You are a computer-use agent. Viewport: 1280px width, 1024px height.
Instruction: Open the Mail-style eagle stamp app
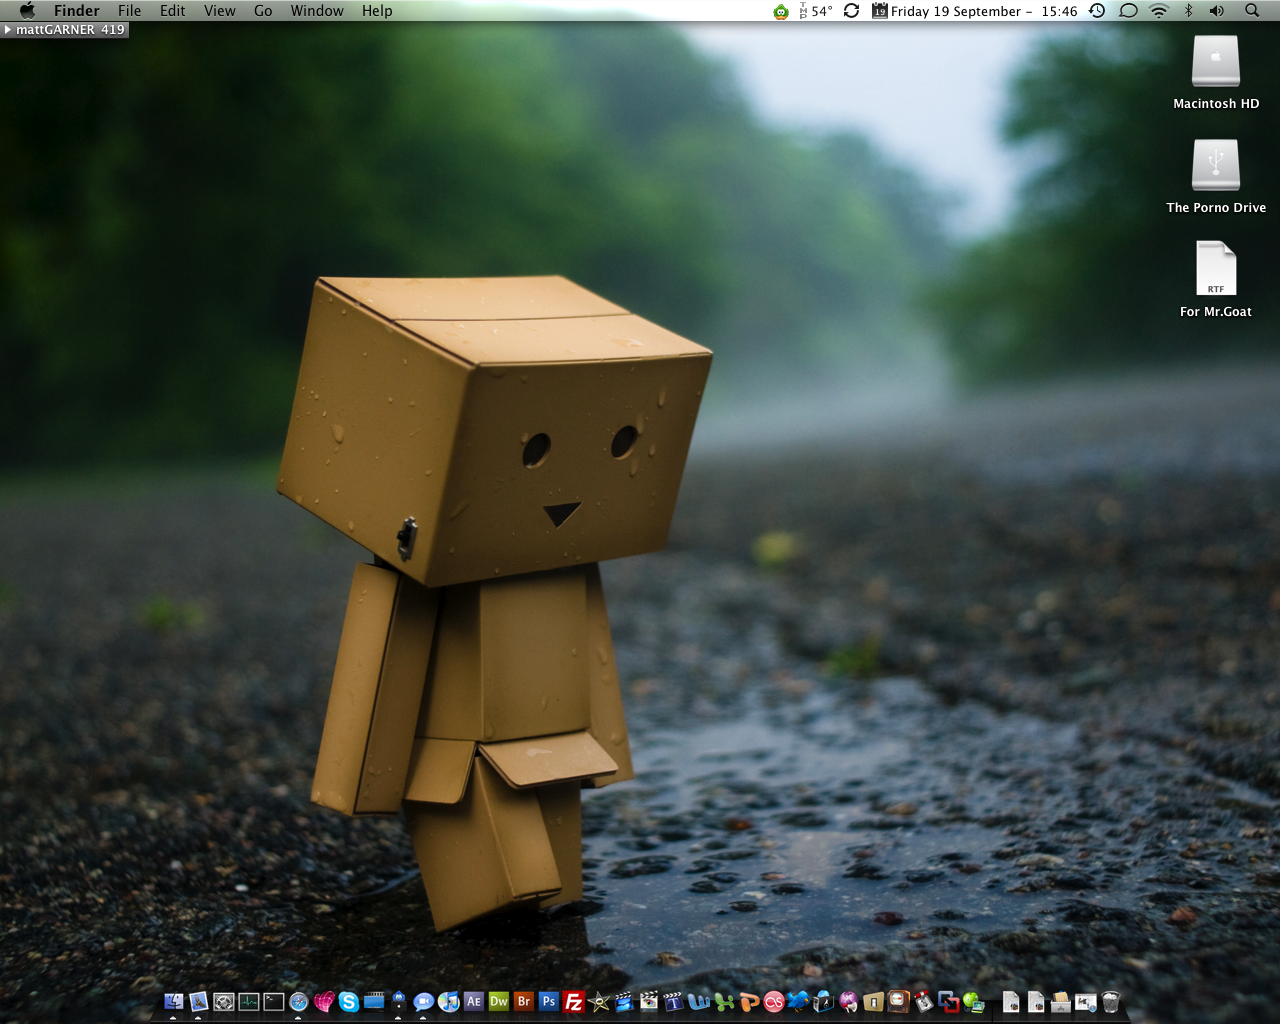(199, 1001)
